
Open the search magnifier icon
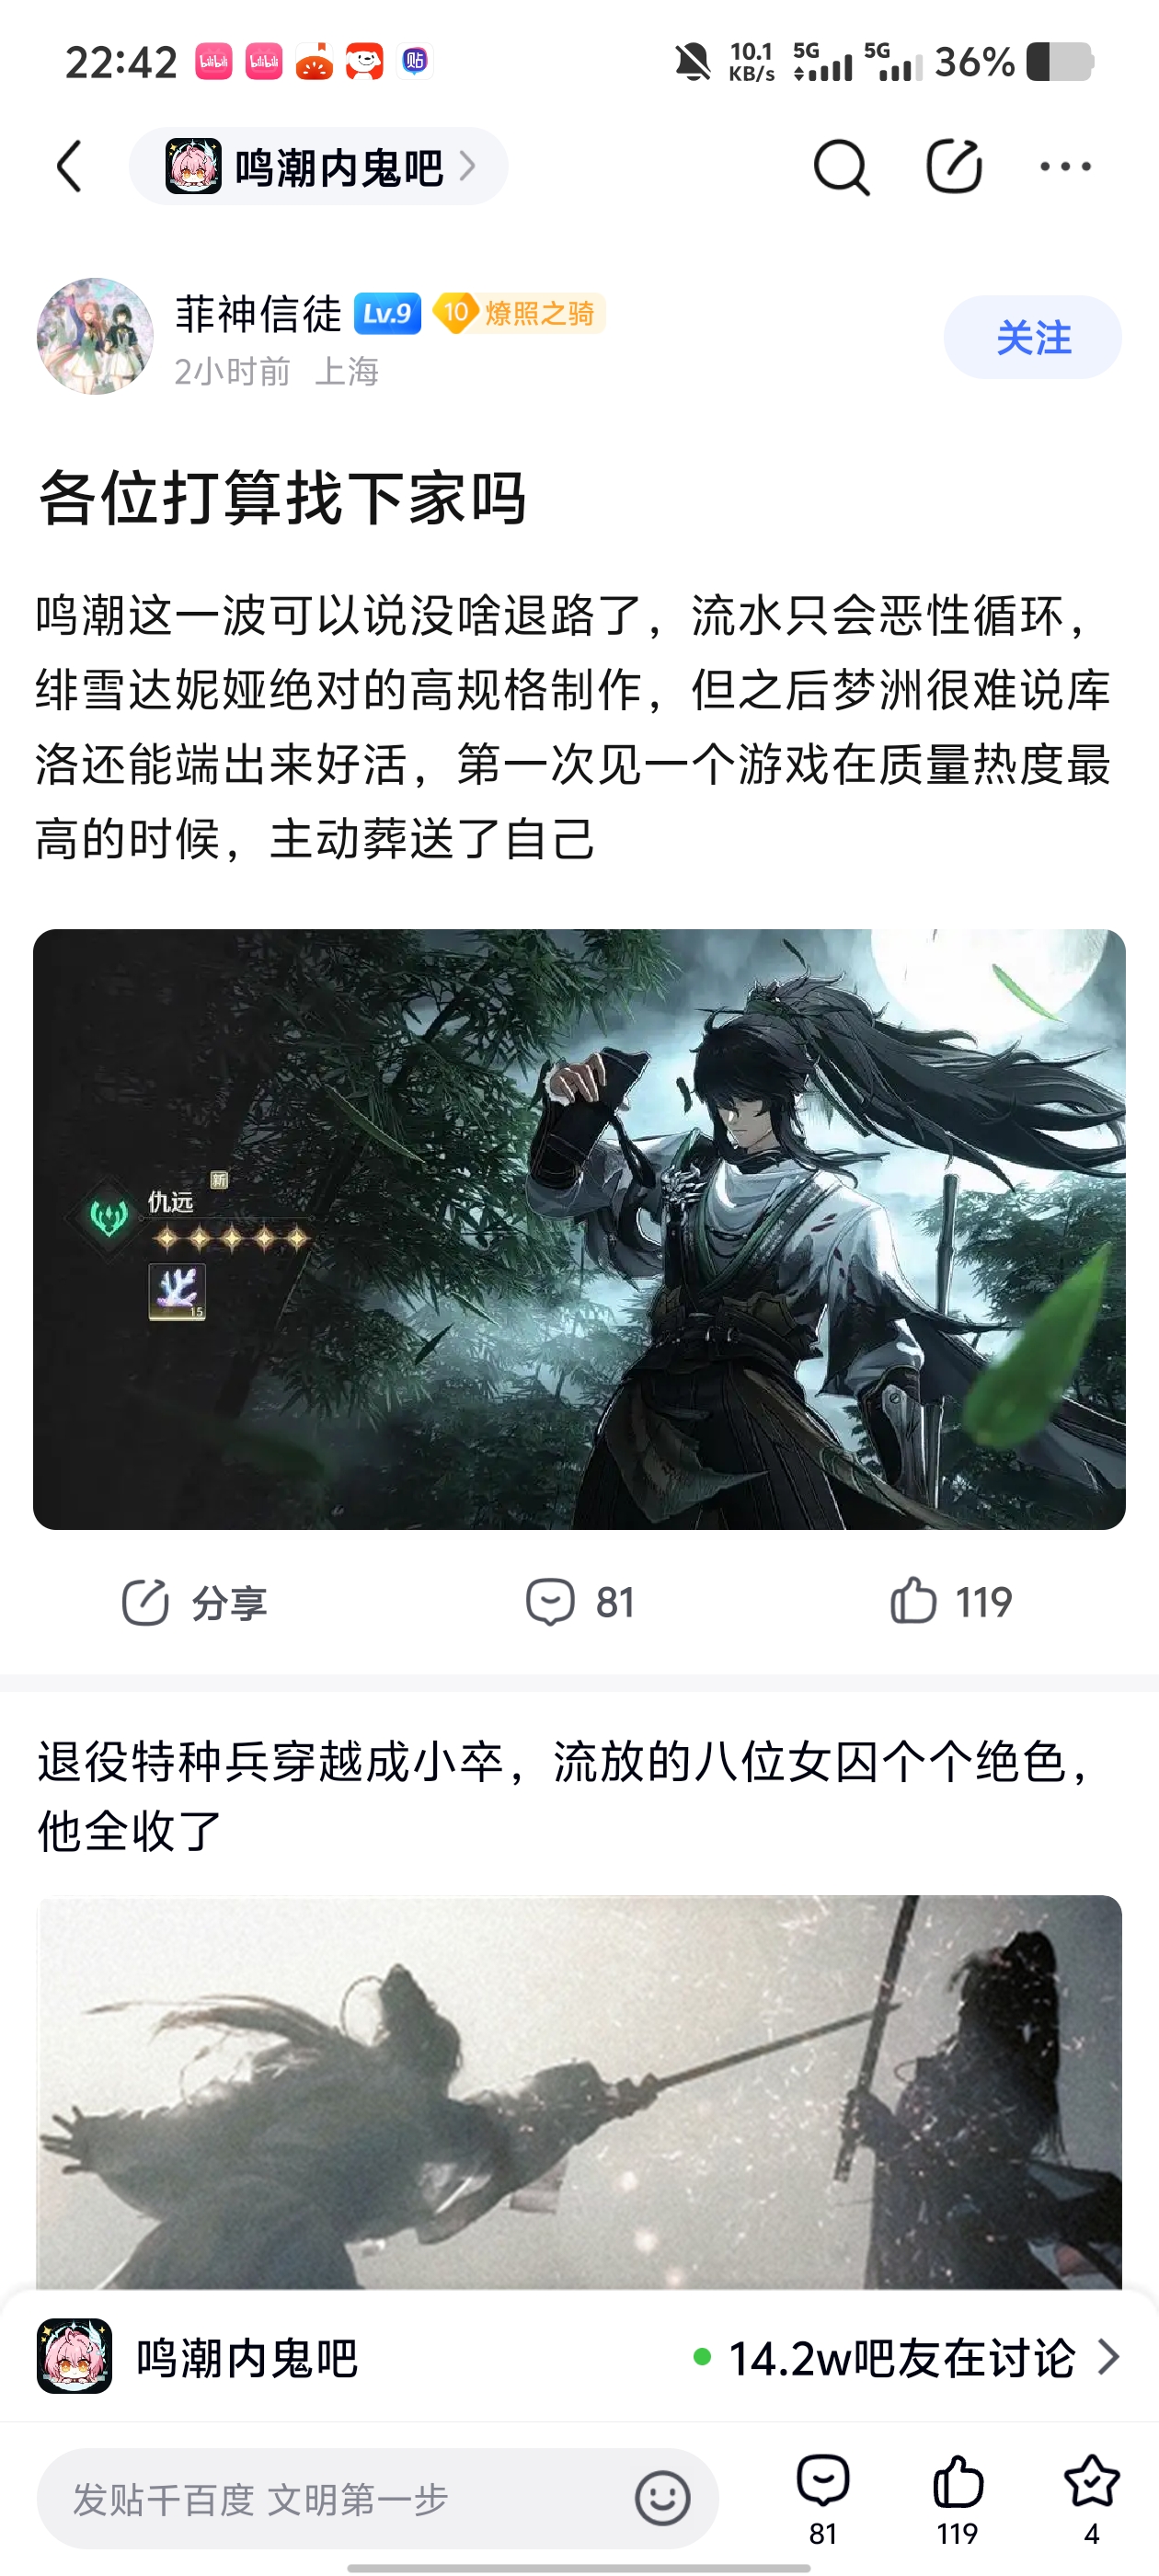click(x=841, y=167)
